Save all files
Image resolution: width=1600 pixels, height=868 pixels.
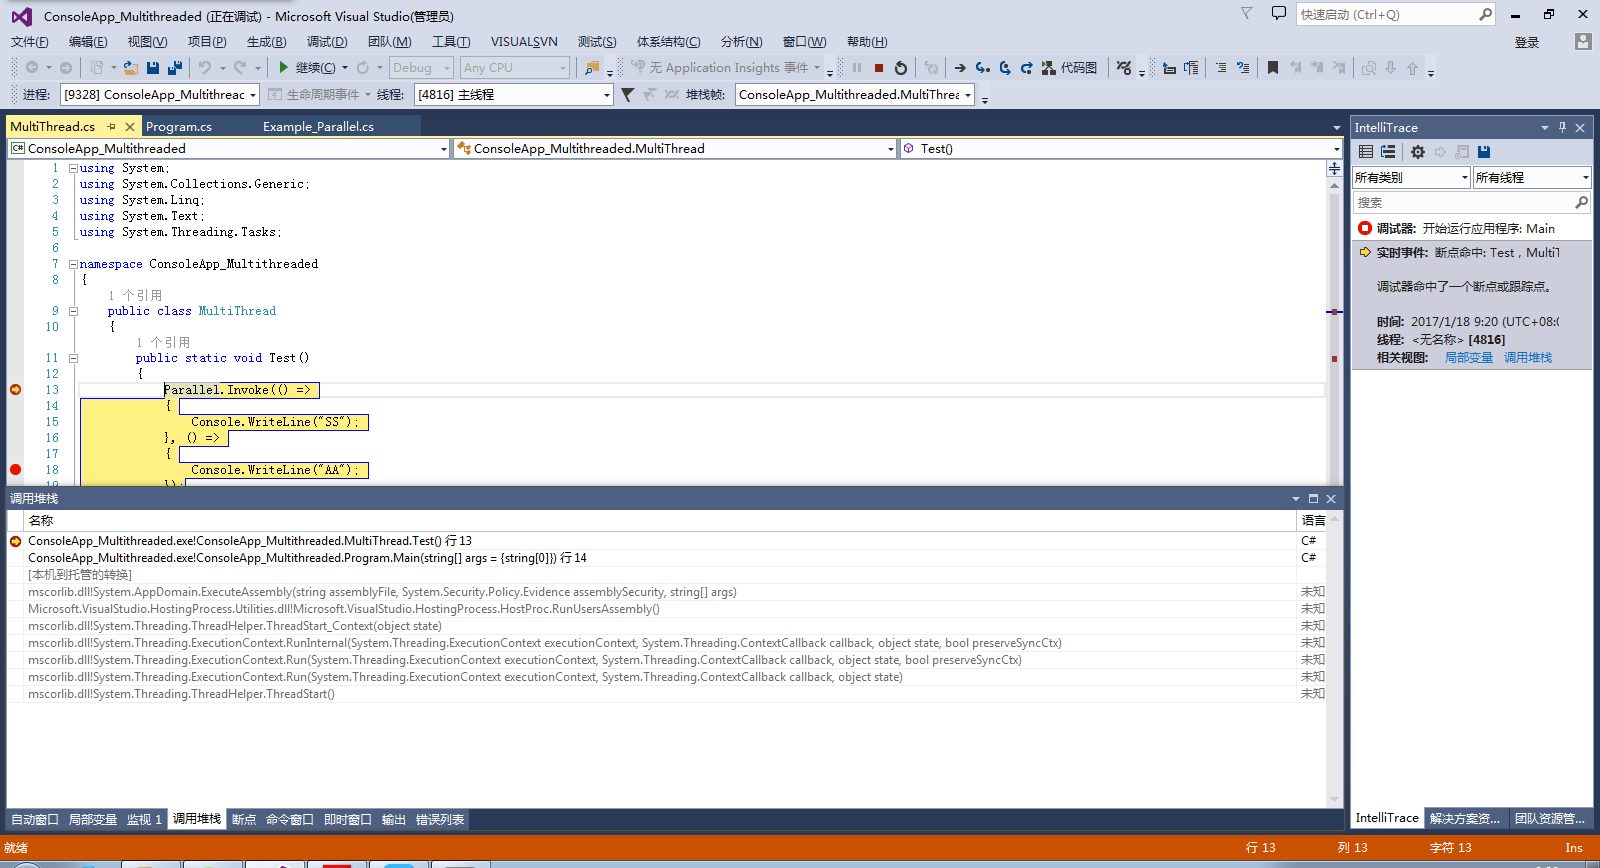click(x=175, y=68)
